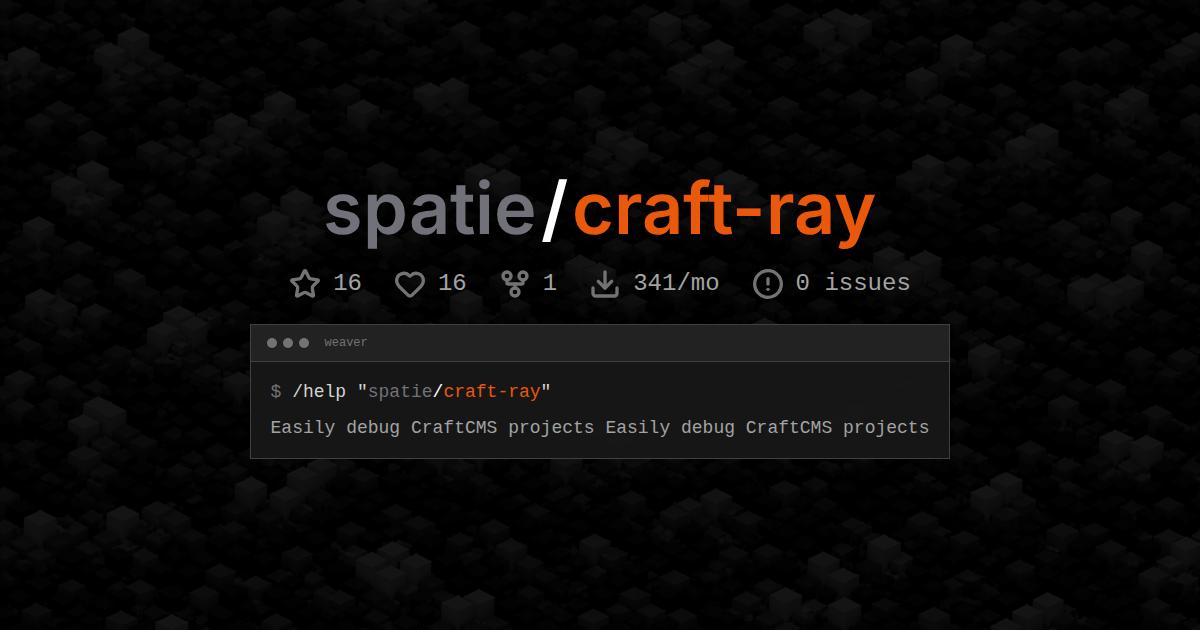Select the fork network icon
Viewport: 1200px width, 630px height.
[513, 283]
